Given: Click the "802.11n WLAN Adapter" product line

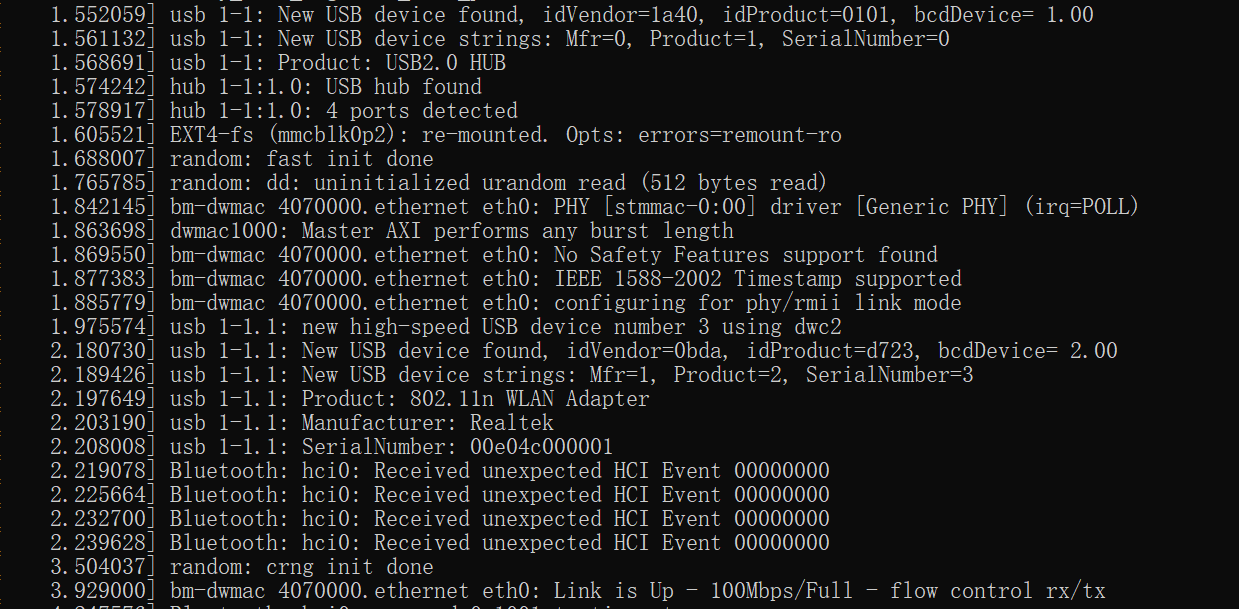Looking at the screenshot, I should [350, 399].
